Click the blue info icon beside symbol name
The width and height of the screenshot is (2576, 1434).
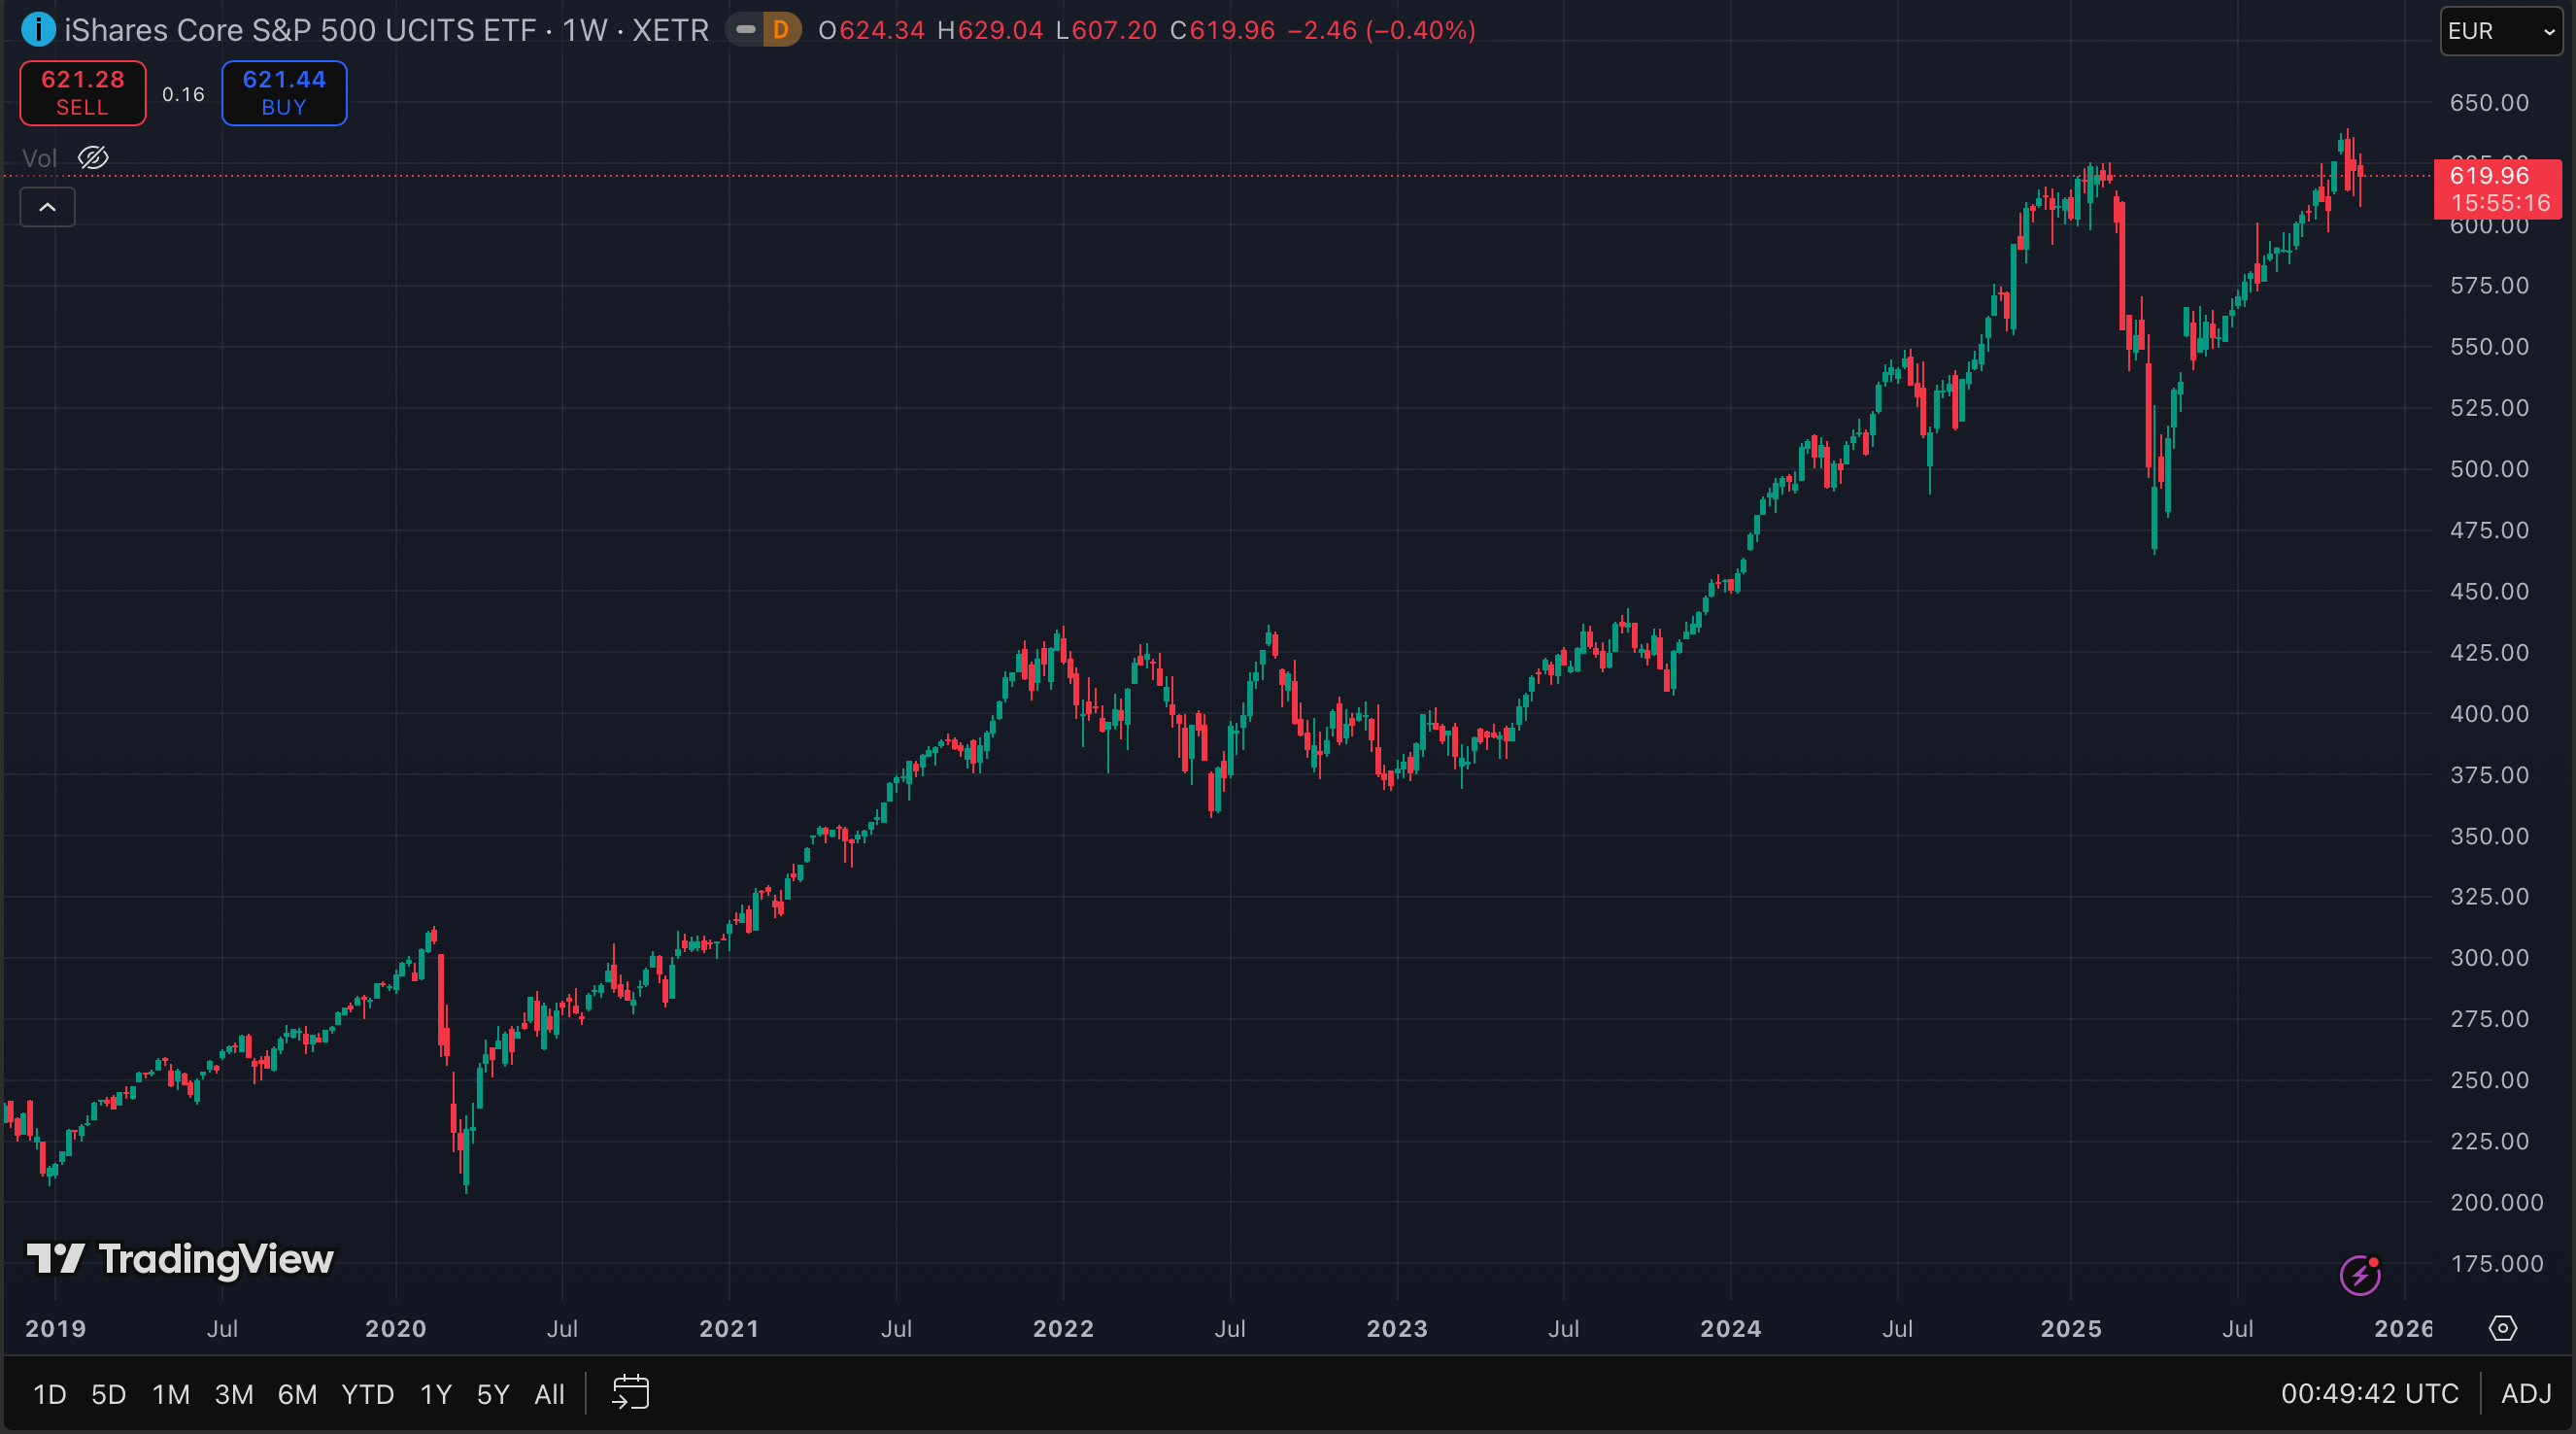click(x=38, y=30)
